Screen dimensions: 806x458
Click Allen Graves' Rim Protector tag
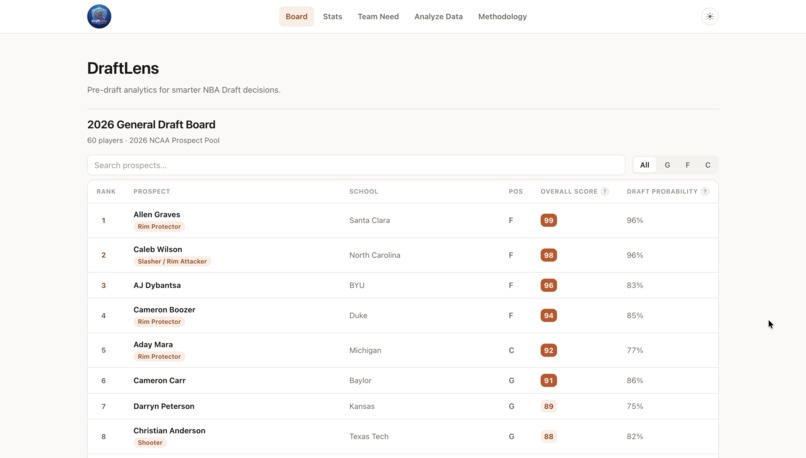[x=159, y=227]
